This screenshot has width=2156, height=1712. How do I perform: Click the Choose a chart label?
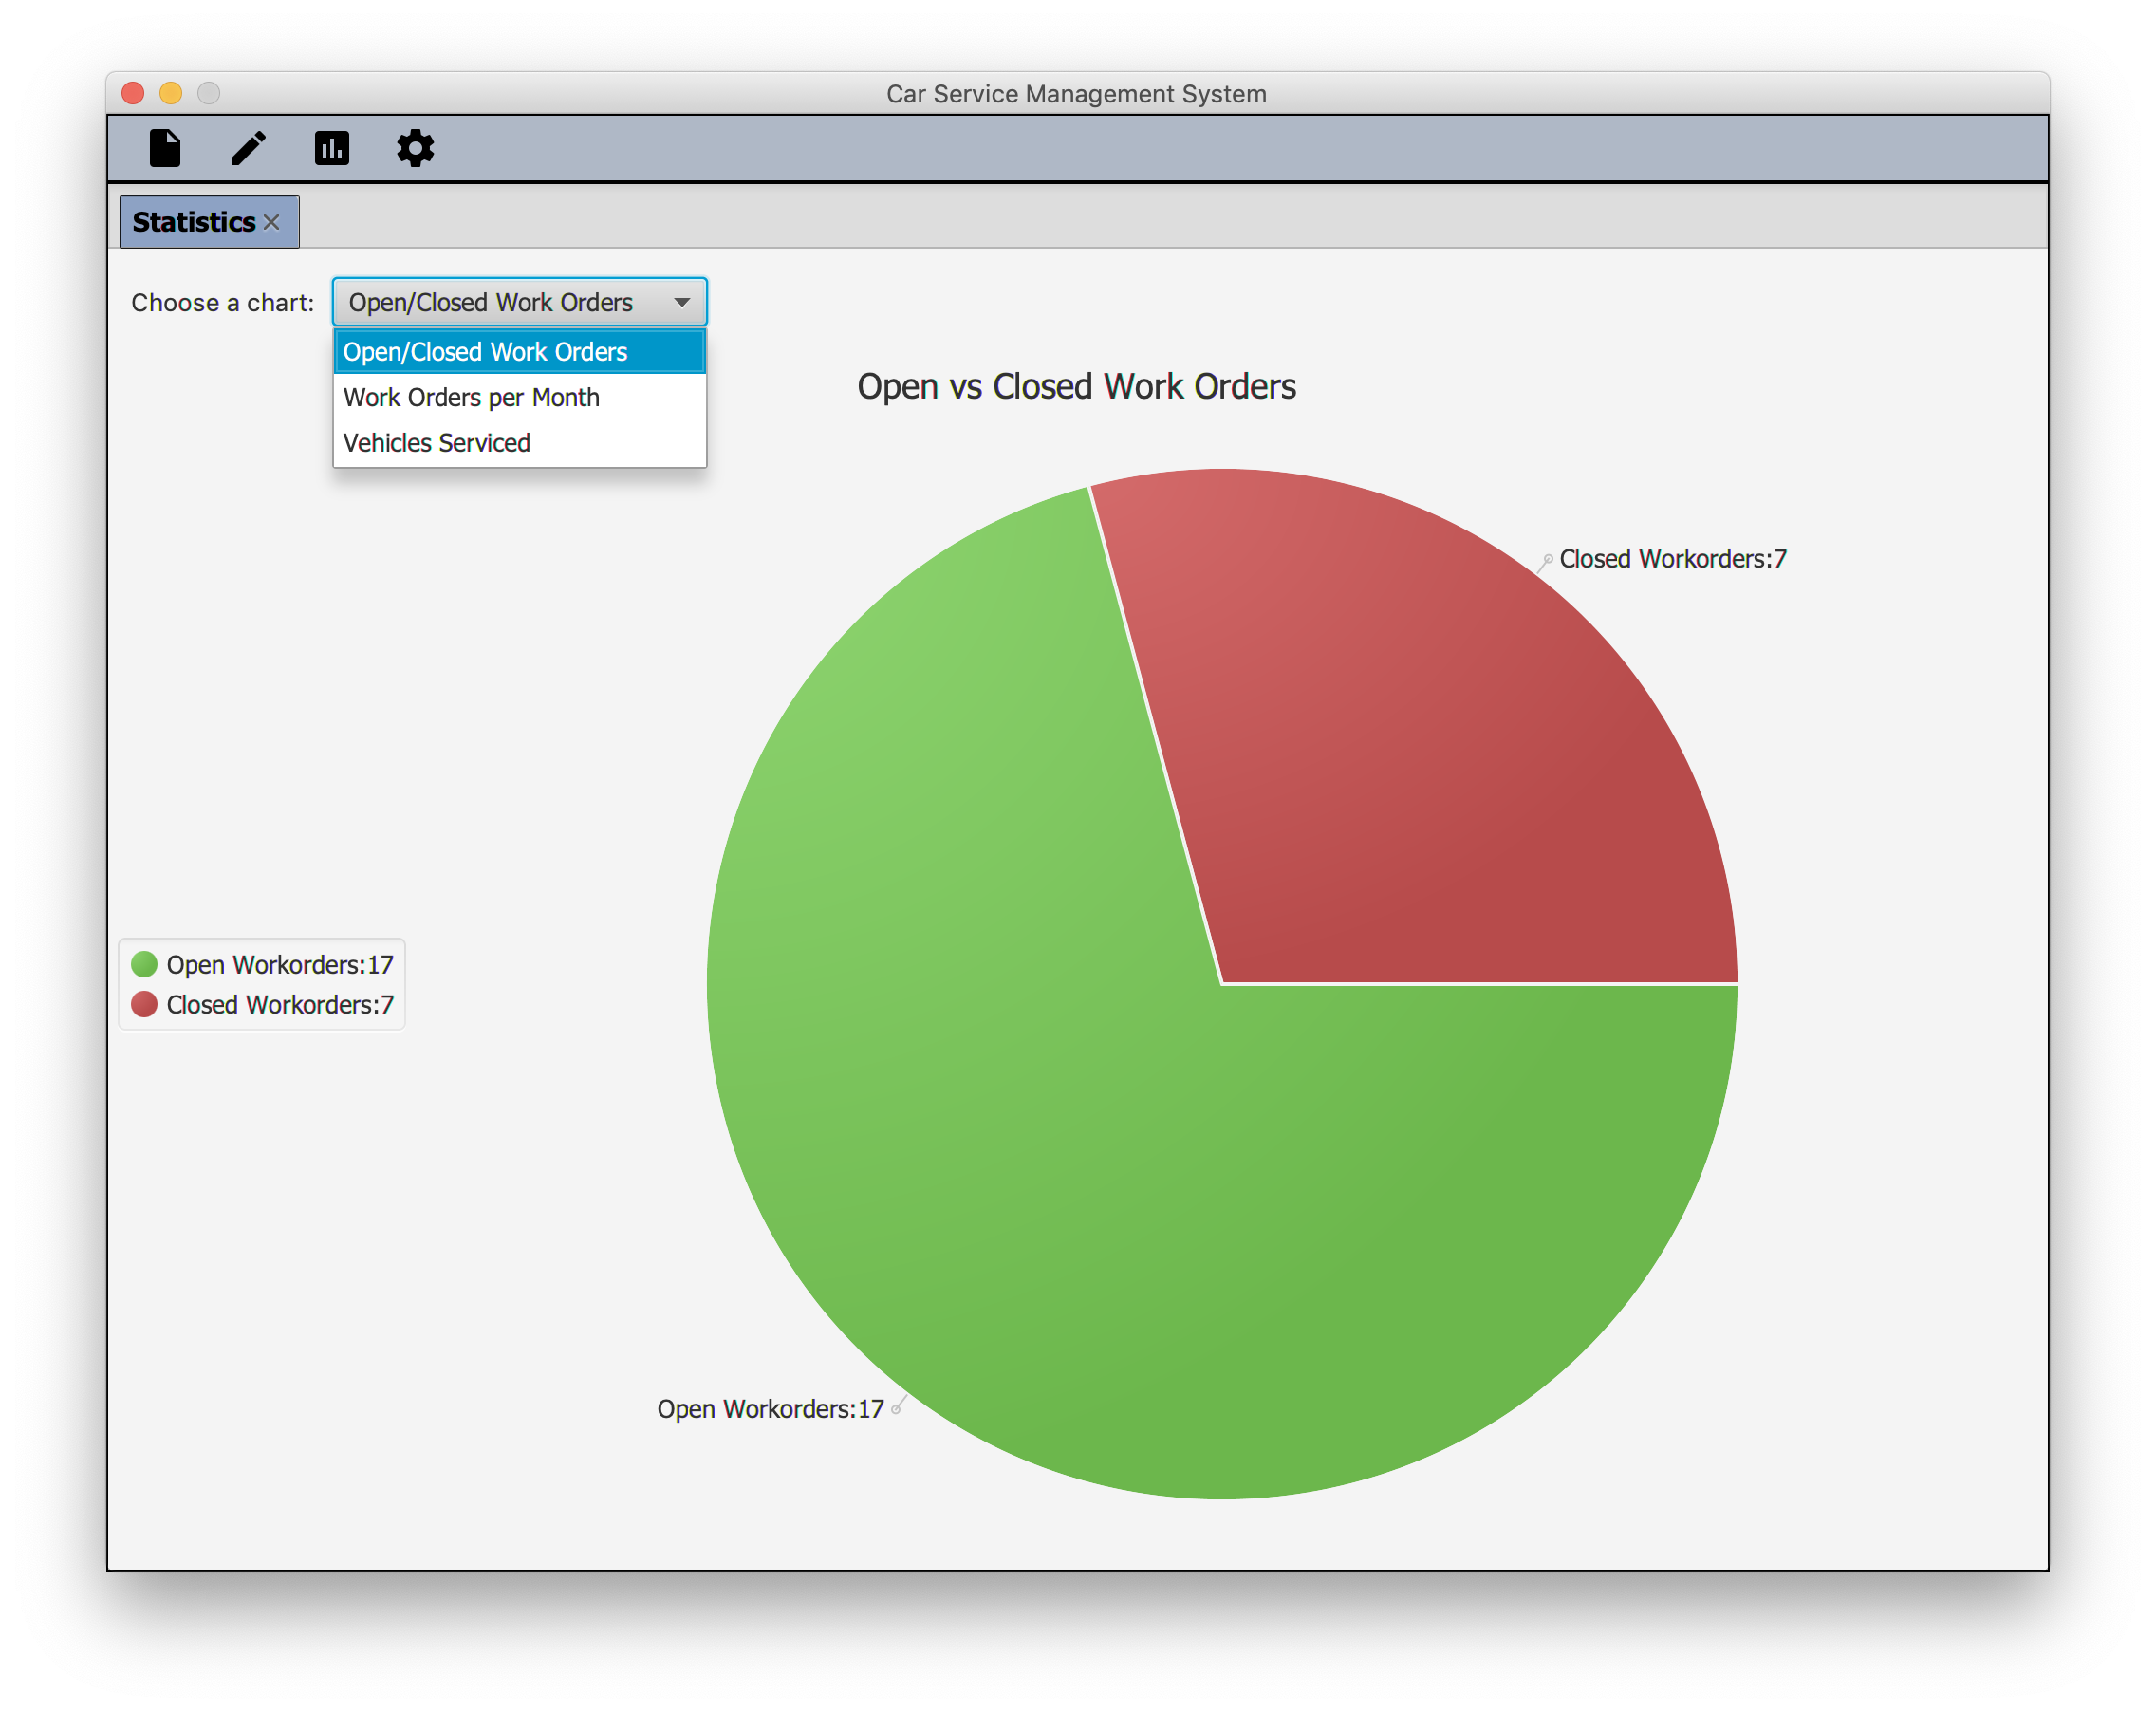click(x=222, y=303)
